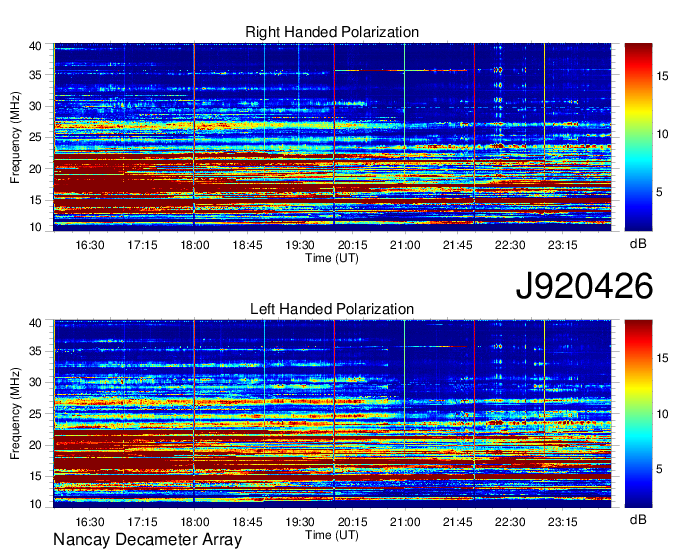Click the 5 dB label on Left Handed color bar
The image size is (680, 552).
[x=659, y=469]
